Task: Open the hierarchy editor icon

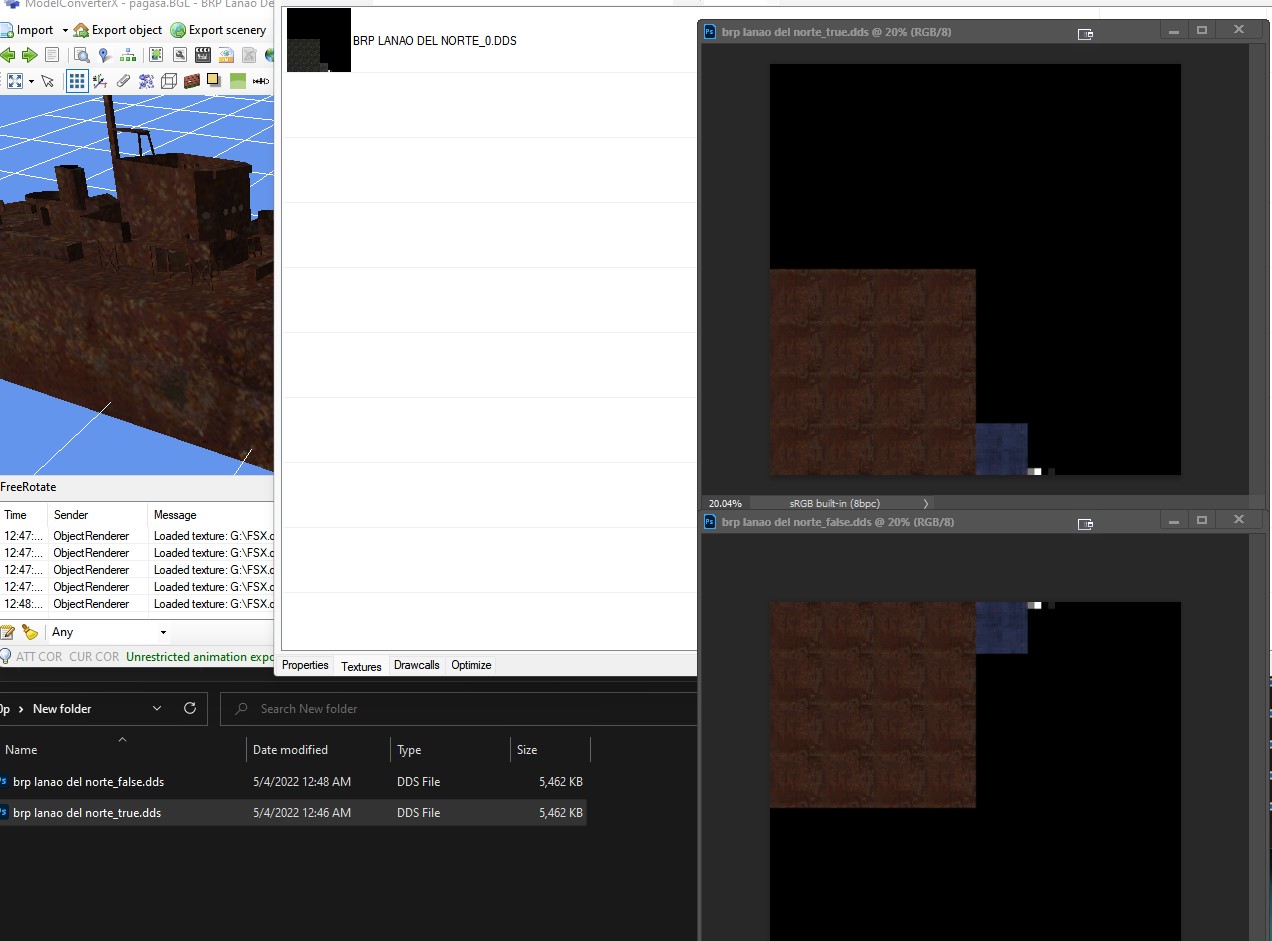Action: coord(128,55)
